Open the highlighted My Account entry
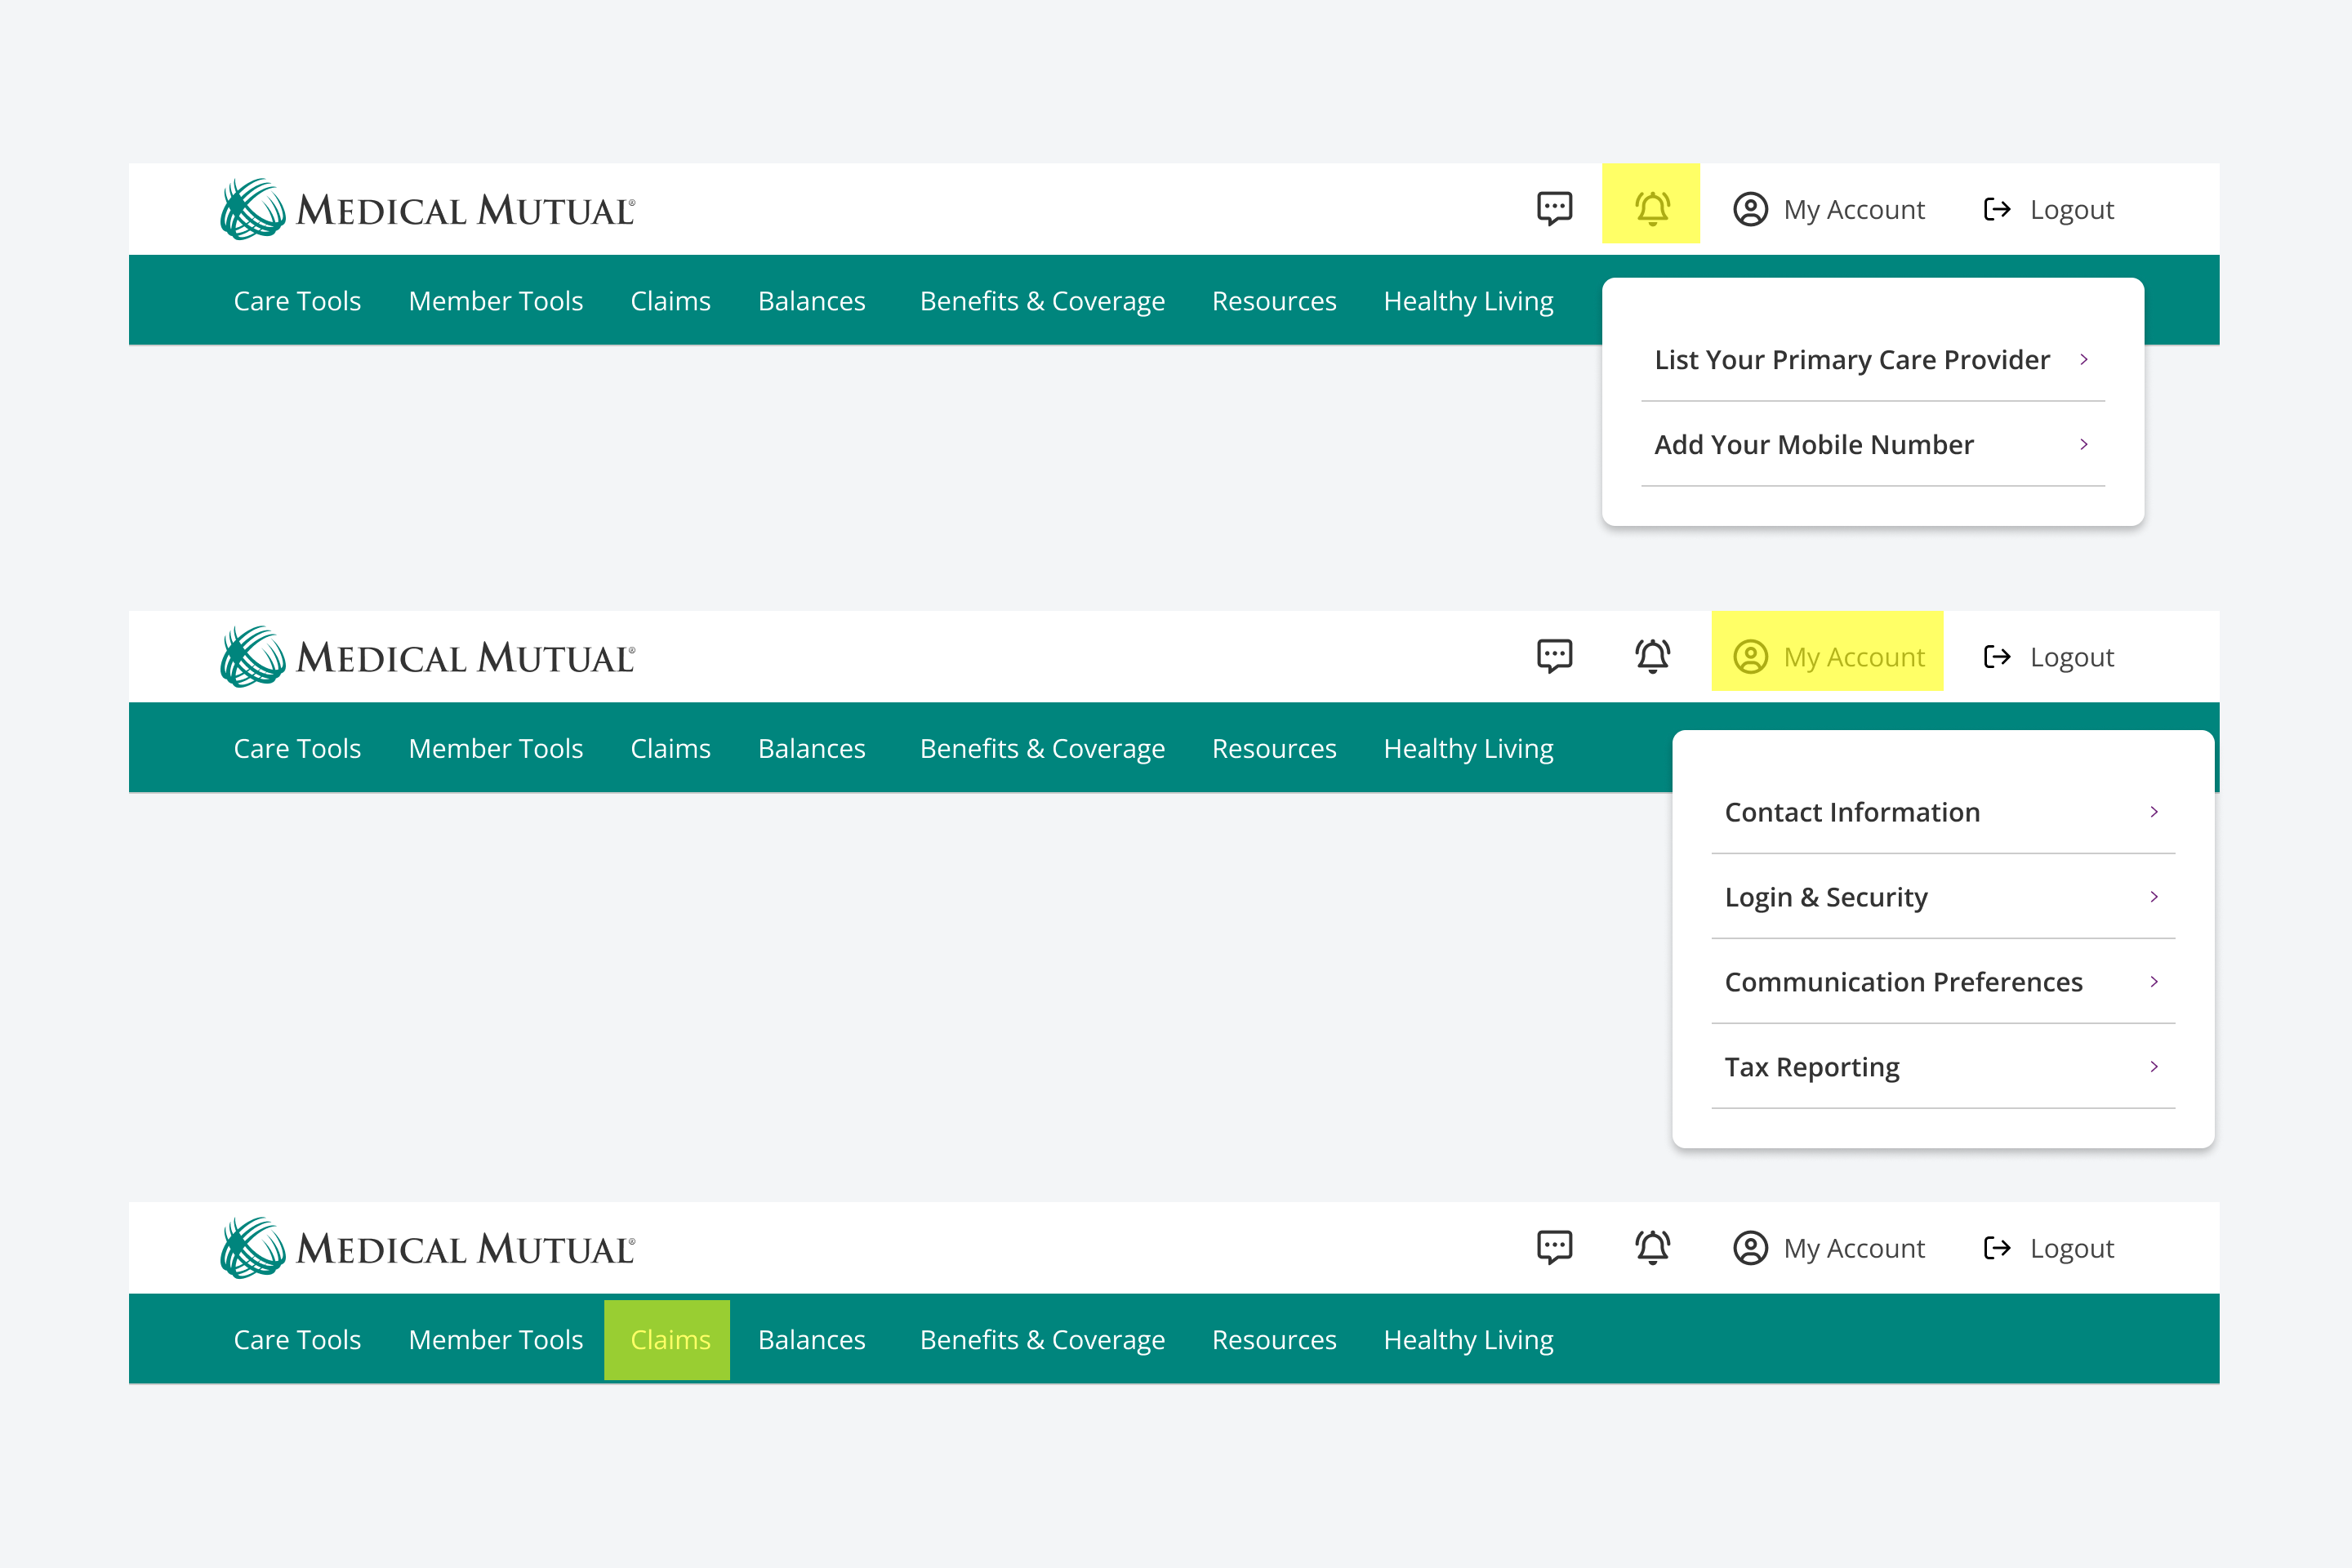 tap(1854, 656)
